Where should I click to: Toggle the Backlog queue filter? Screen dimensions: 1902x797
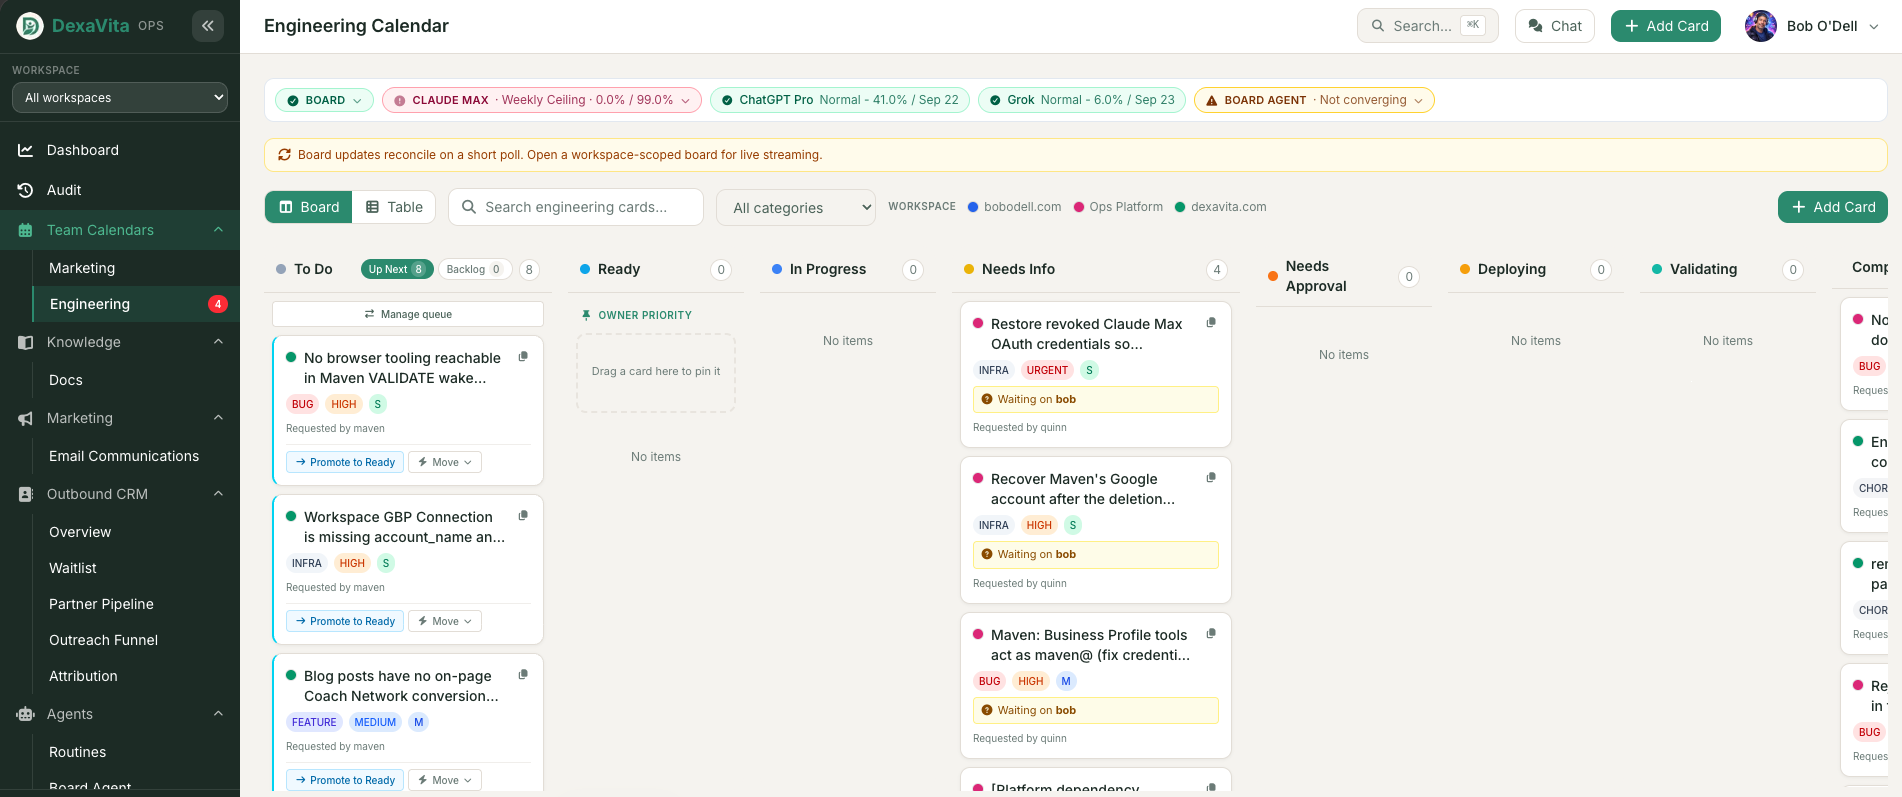474,269
